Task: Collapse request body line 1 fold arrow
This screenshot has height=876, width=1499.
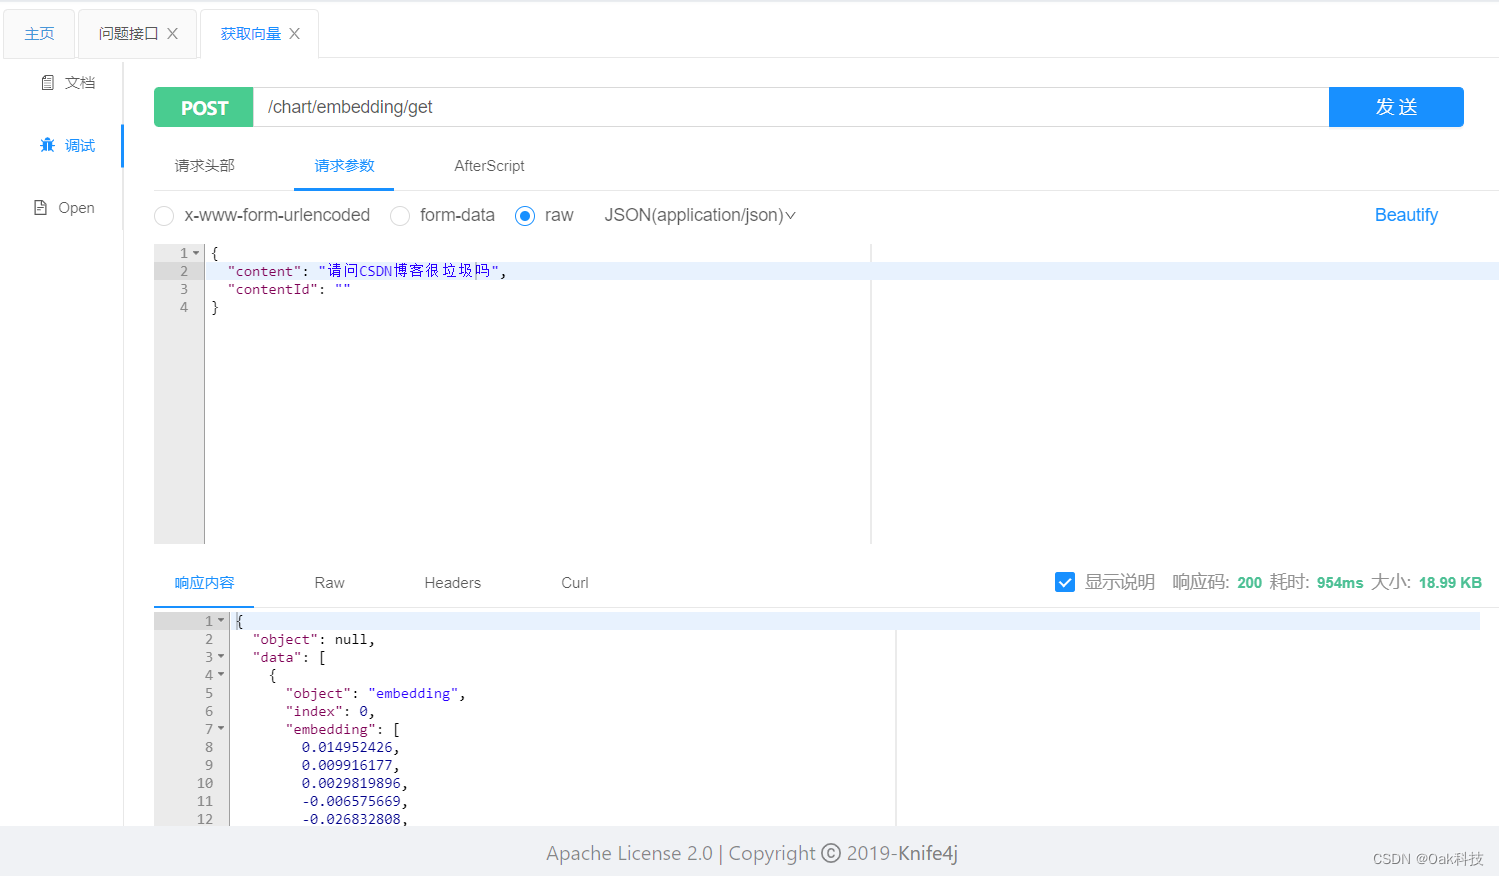Action: click(196, 253)
